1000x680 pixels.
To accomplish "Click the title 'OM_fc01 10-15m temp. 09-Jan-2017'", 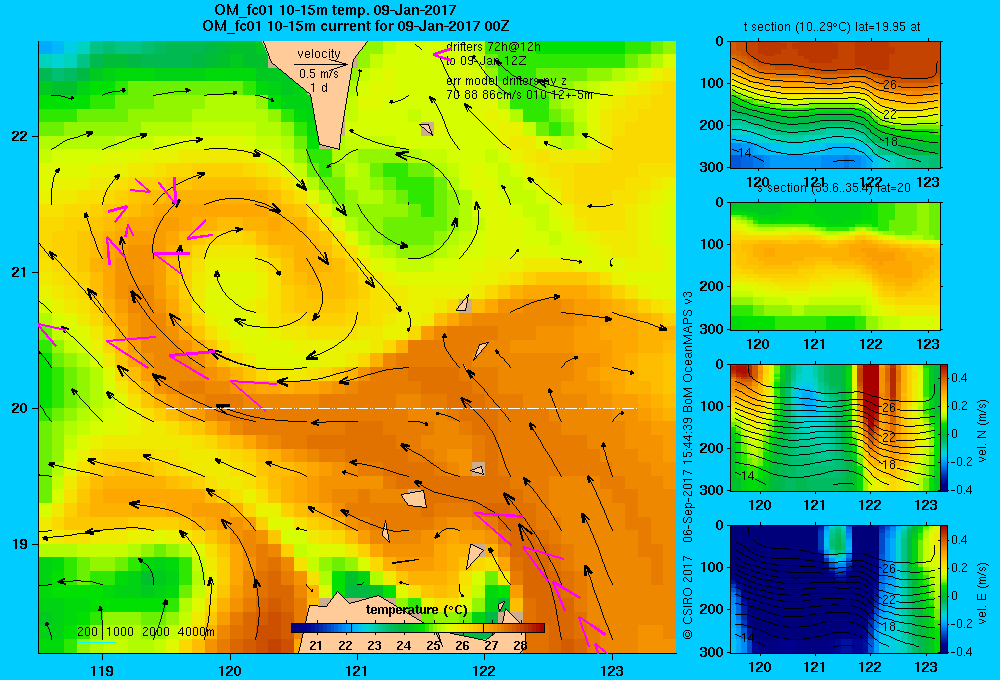I will pyautogui.click(x=335, y=11).
